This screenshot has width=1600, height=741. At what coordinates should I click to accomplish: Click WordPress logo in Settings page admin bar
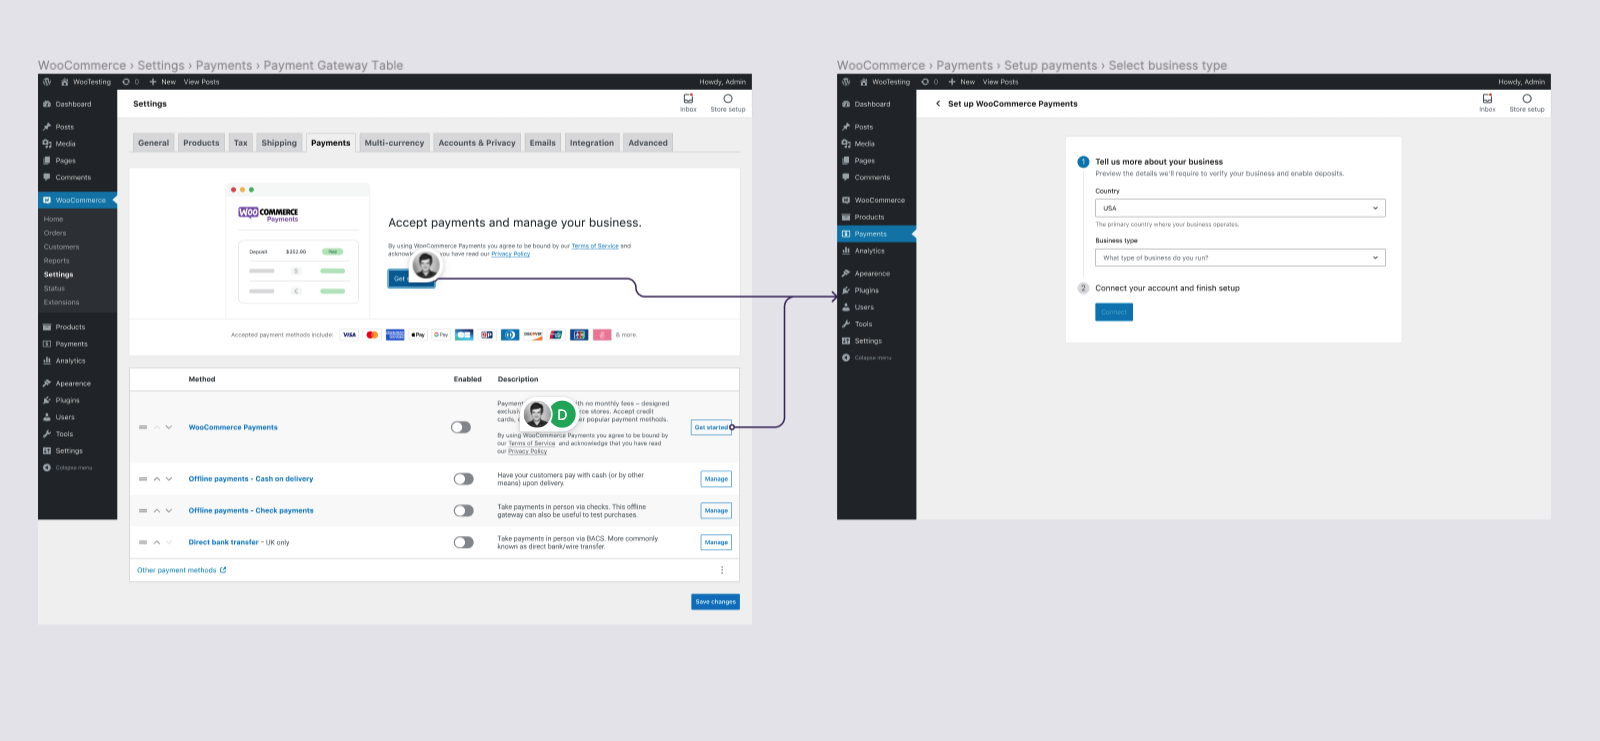pyautogui.click(x=47, y=82)
